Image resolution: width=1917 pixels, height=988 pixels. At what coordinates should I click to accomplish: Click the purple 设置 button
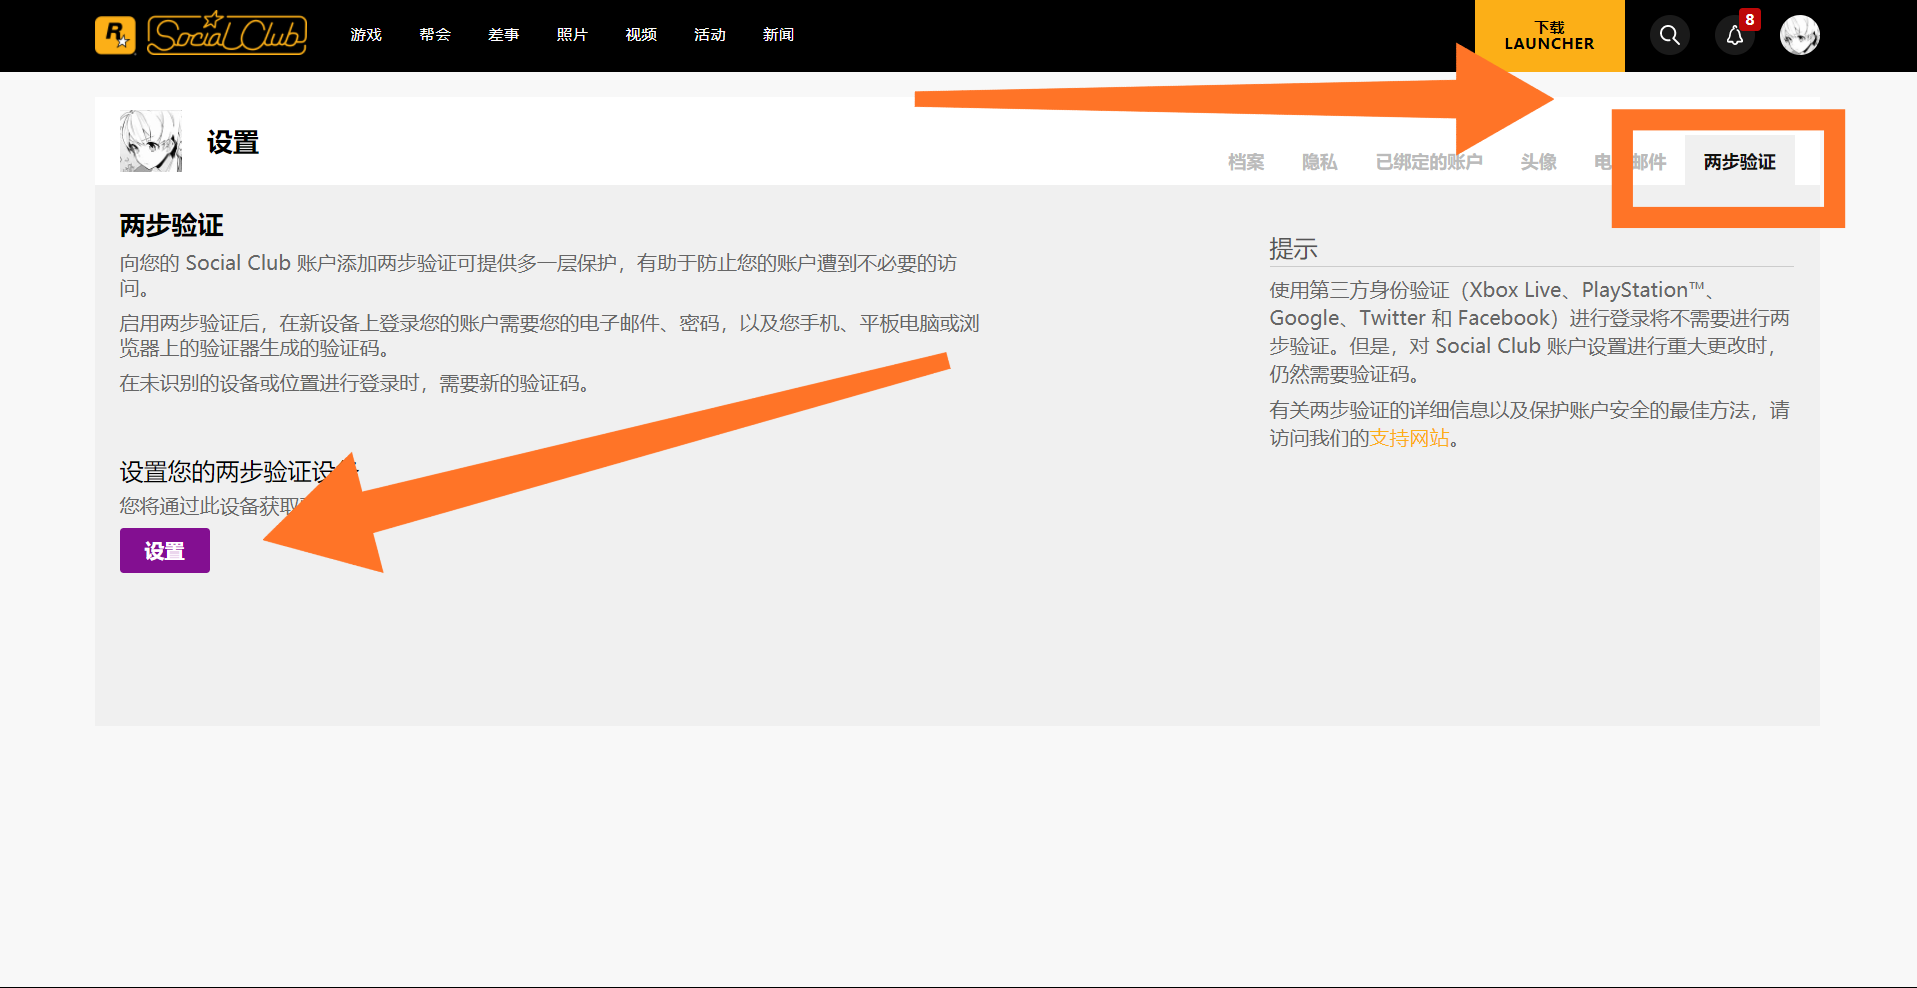pyautogui.click(x=165, y=551)
